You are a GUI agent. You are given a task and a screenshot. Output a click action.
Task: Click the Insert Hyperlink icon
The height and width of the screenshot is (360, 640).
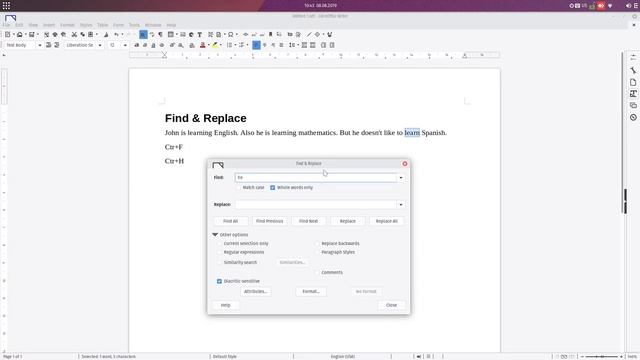245,35
